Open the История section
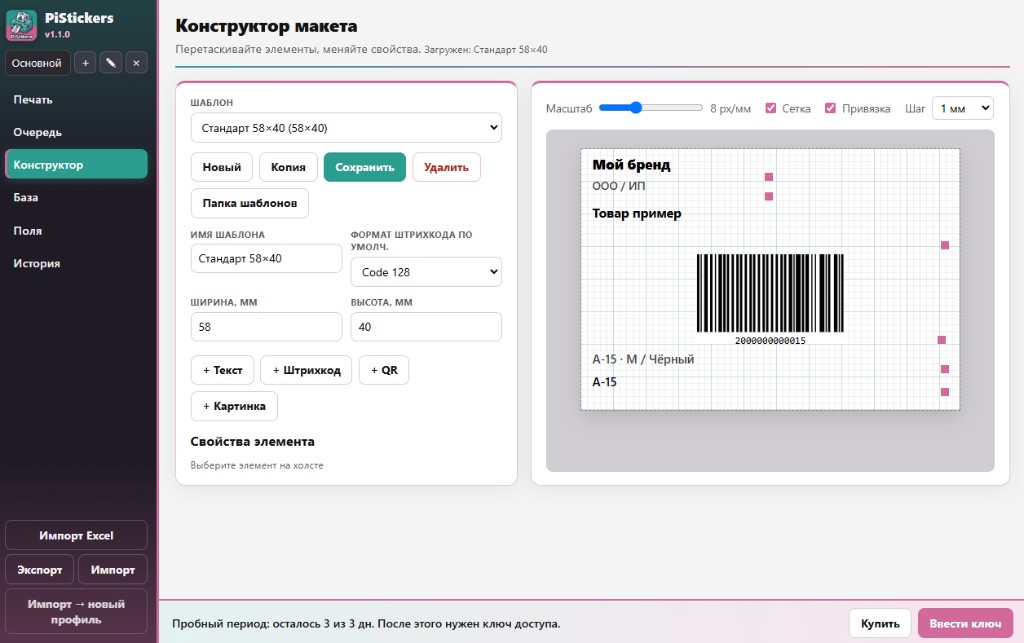This screenshot has width=1024, height=643. pos(76,263)
